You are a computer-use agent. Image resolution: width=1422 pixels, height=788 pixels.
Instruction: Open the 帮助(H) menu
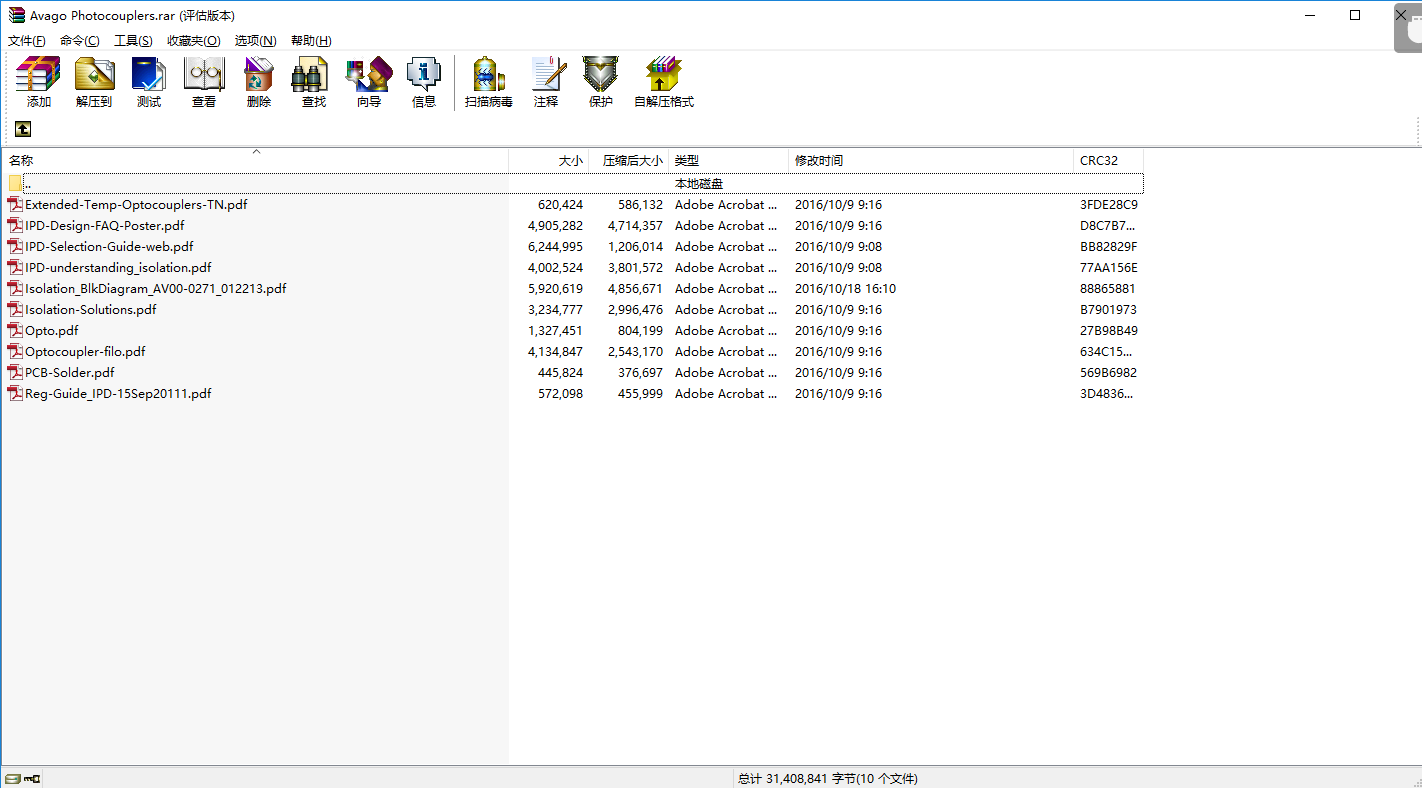[x=311, y=41]
